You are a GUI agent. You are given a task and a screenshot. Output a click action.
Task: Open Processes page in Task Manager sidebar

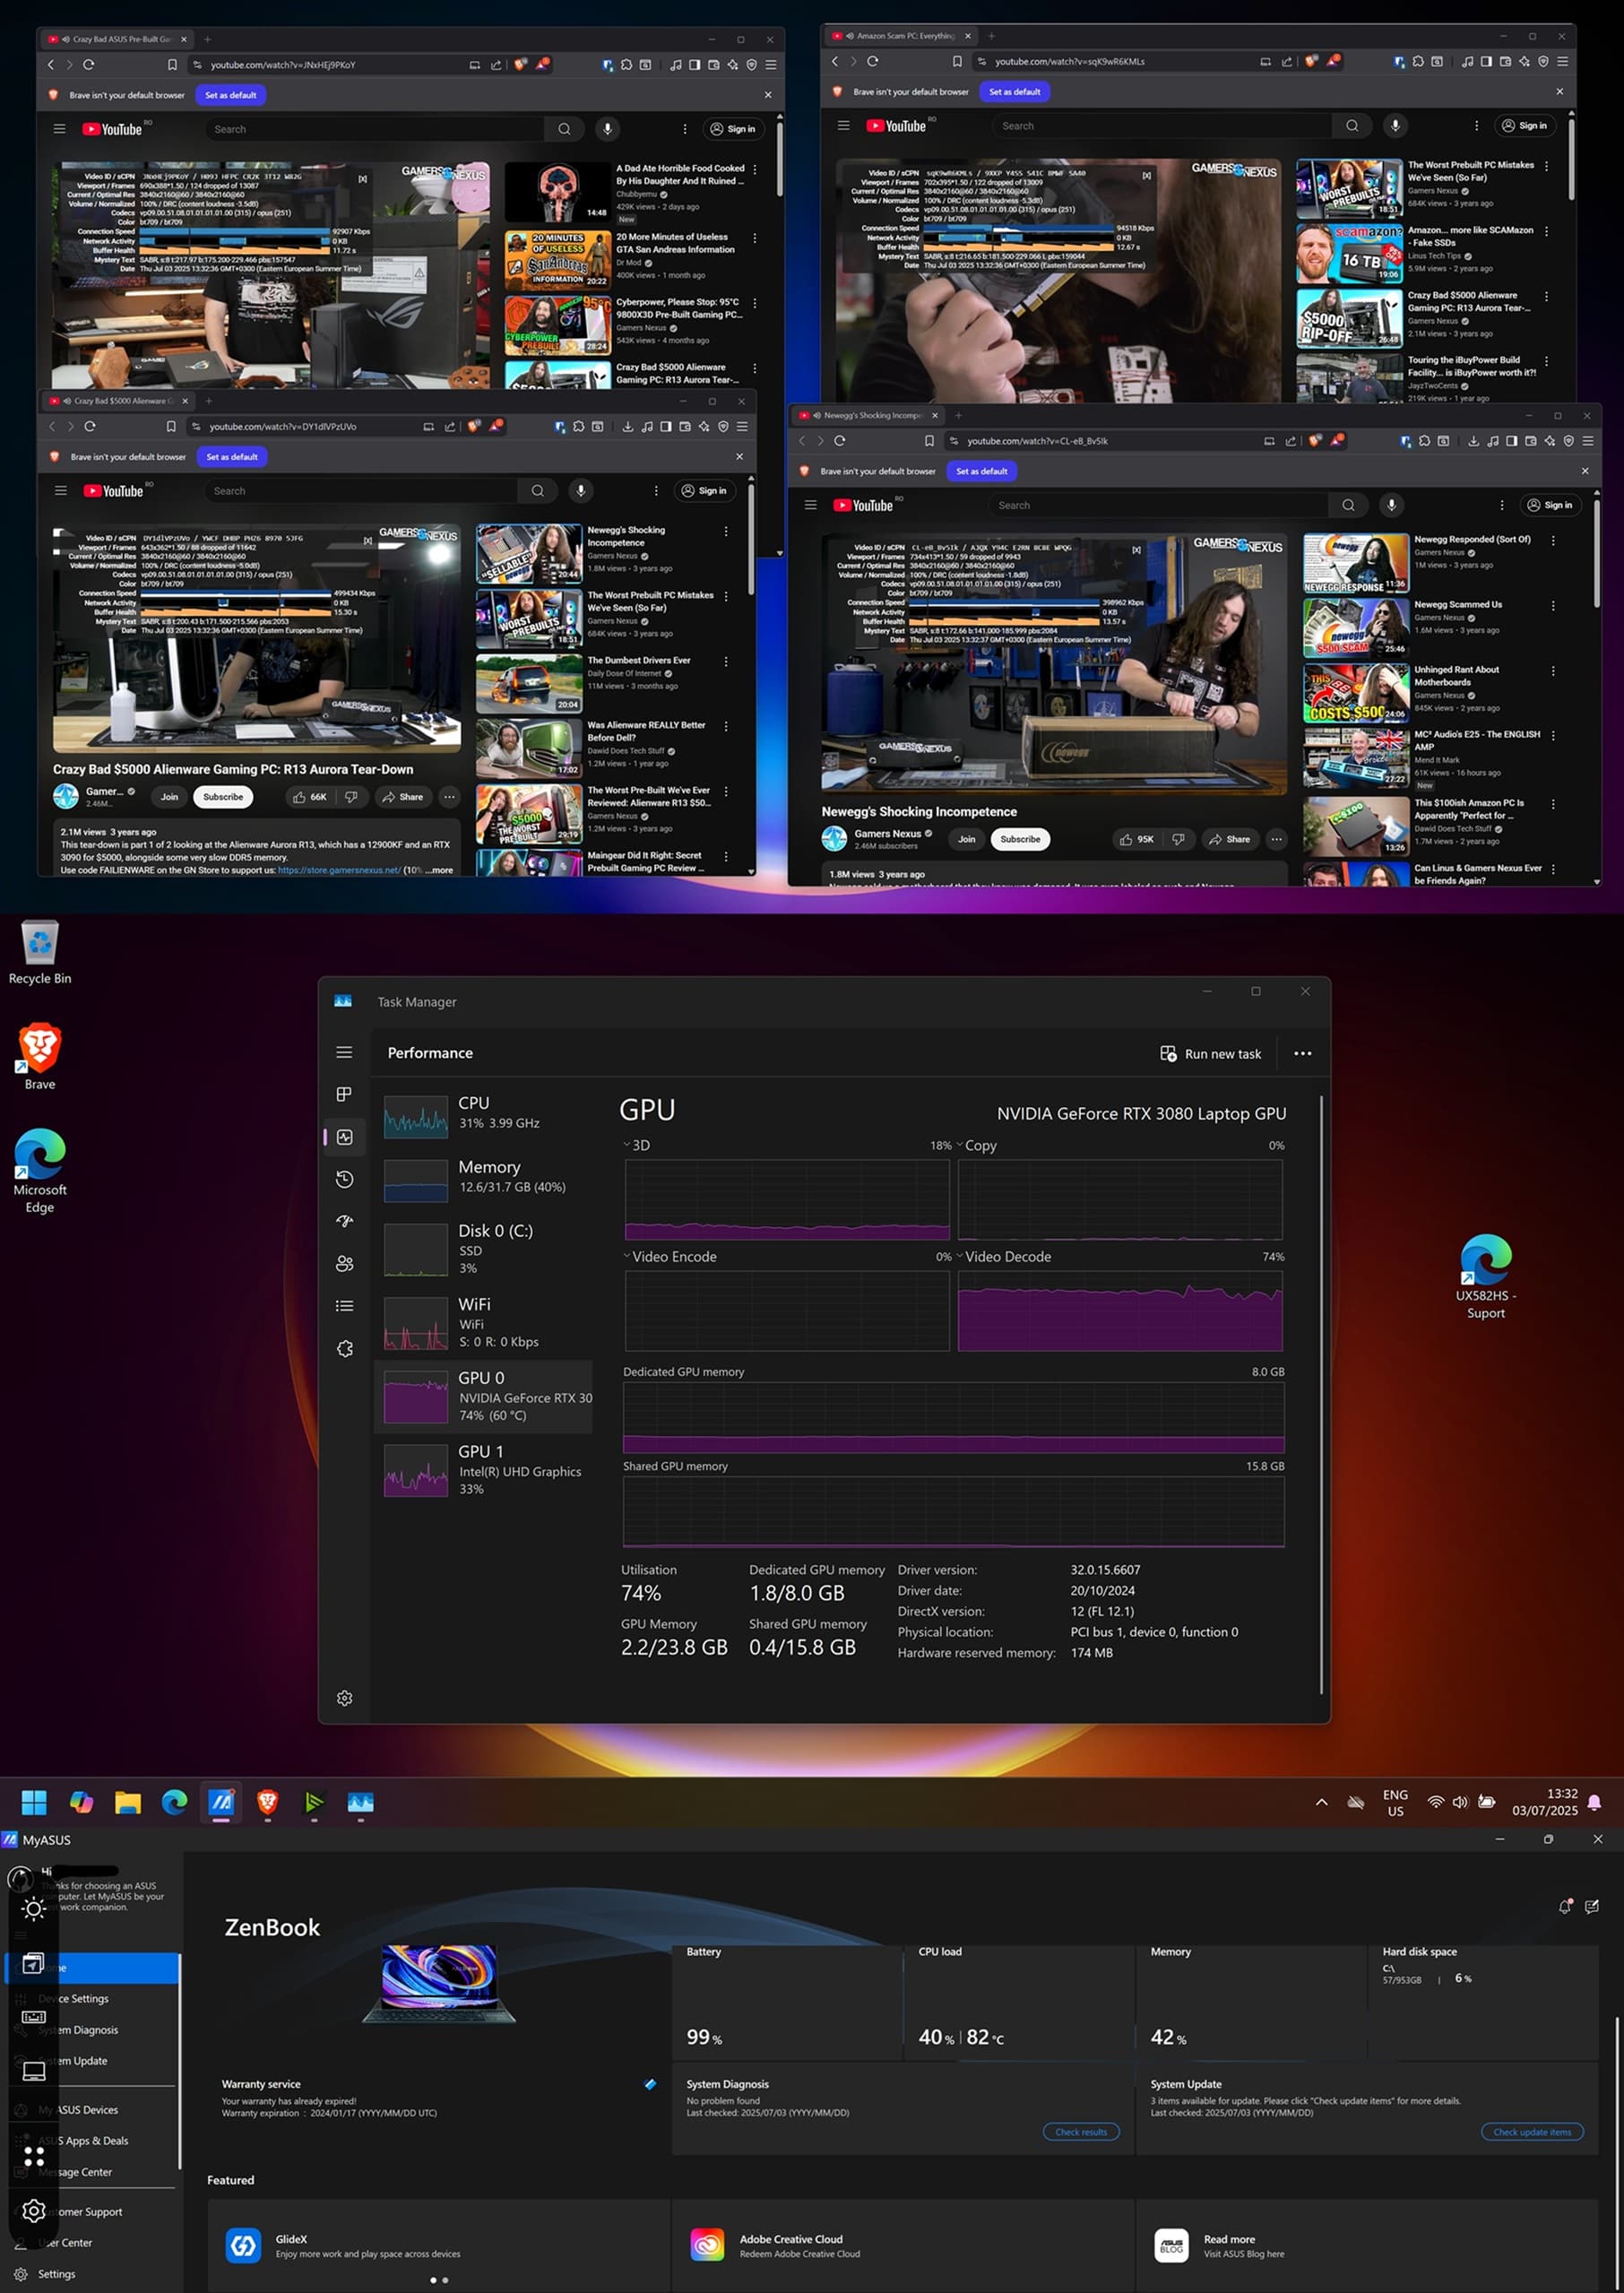pos(344,1094)
